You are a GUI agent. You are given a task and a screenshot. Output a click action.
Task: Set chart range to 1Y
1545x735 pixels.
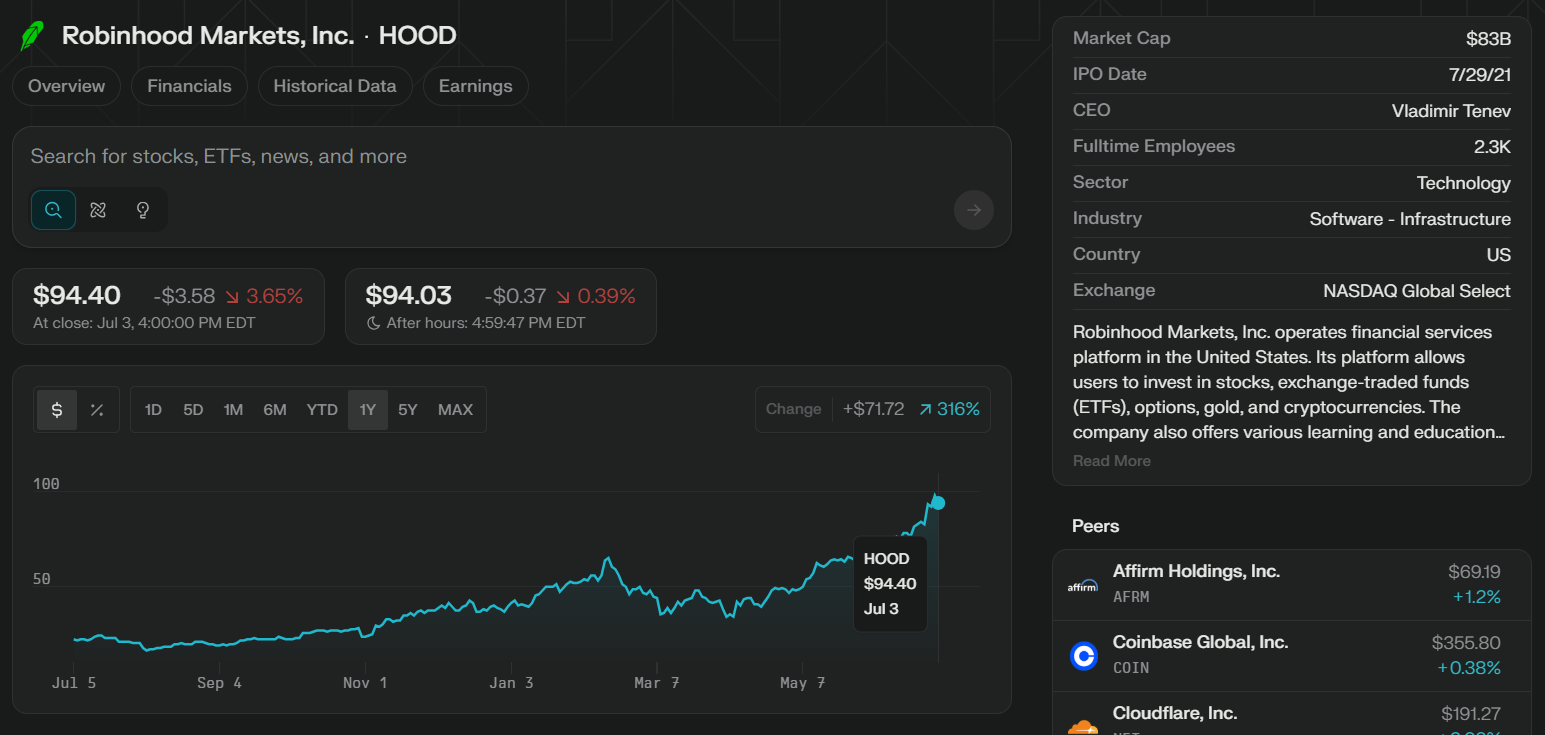coord(368,410)
